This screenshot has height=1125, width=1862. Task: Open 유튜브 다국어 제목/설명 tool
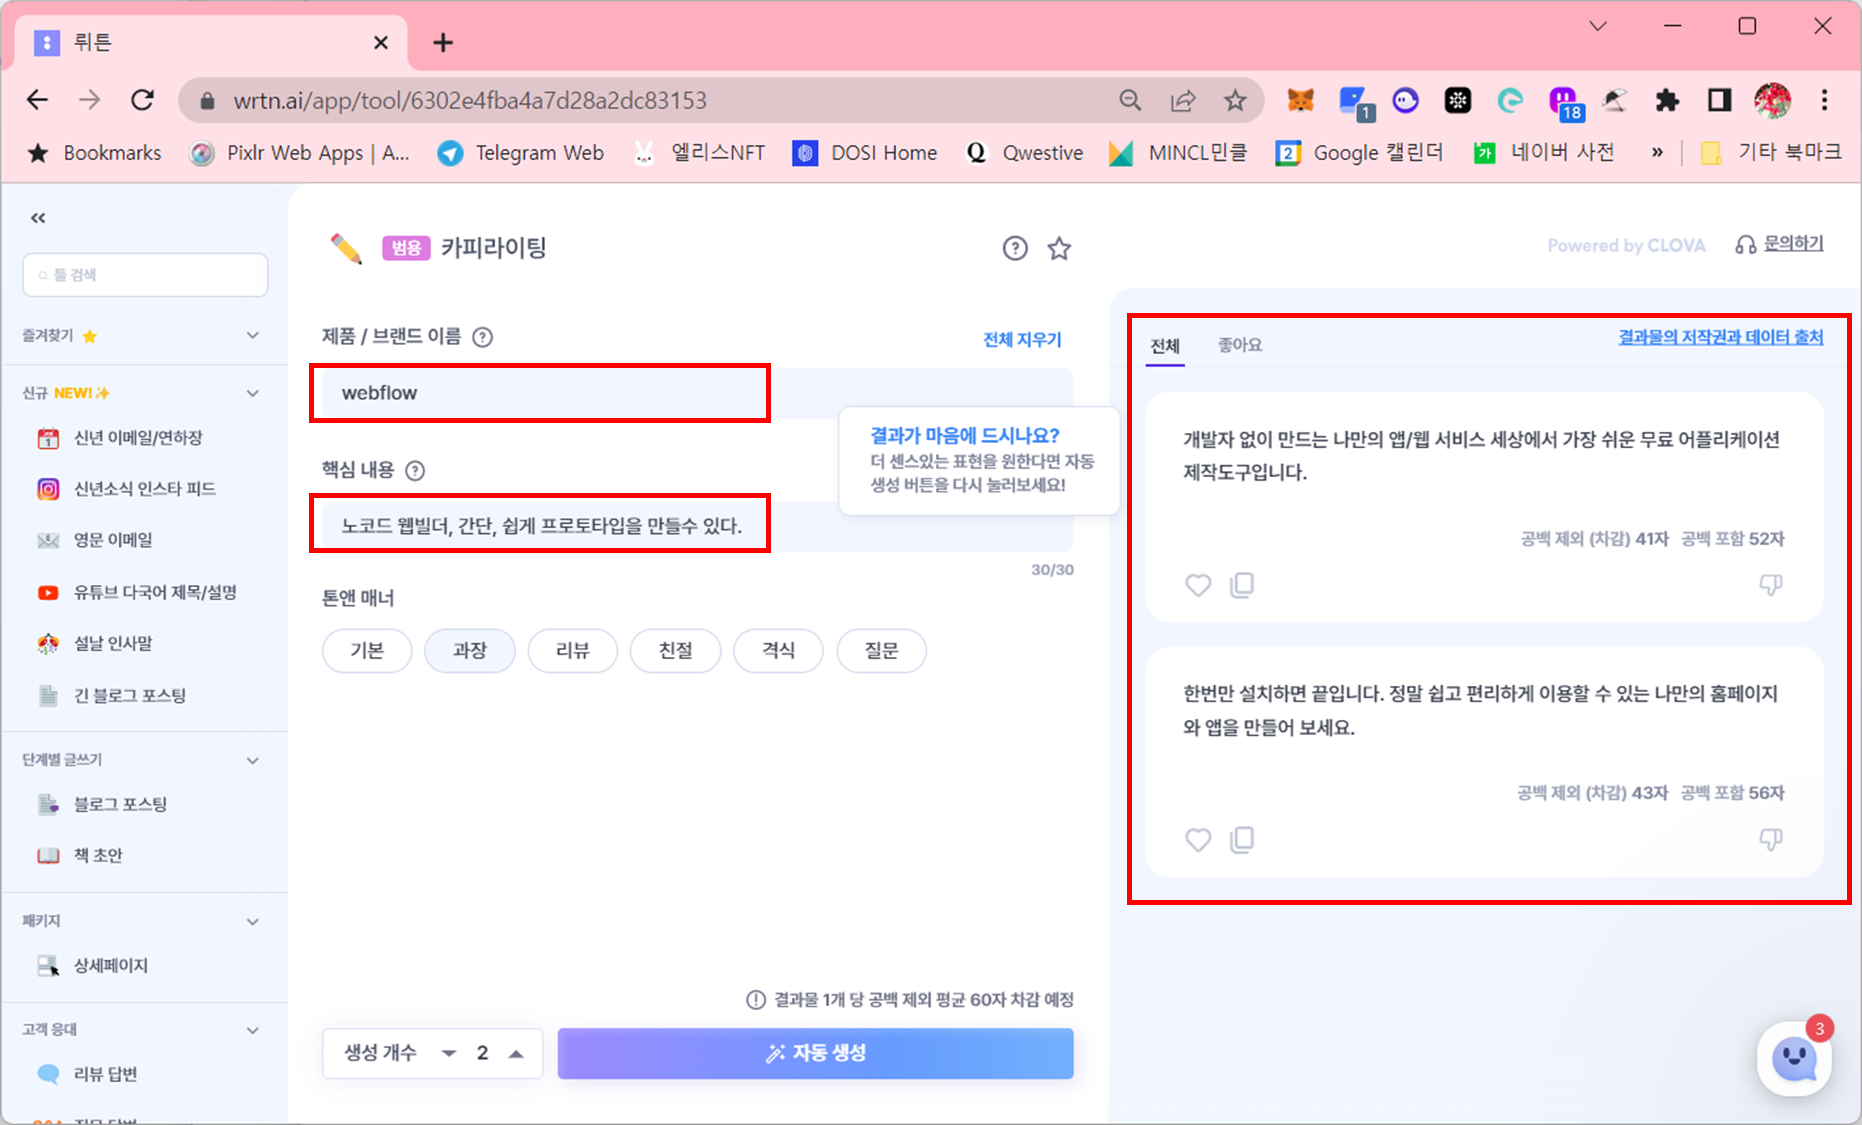[155, 592]
